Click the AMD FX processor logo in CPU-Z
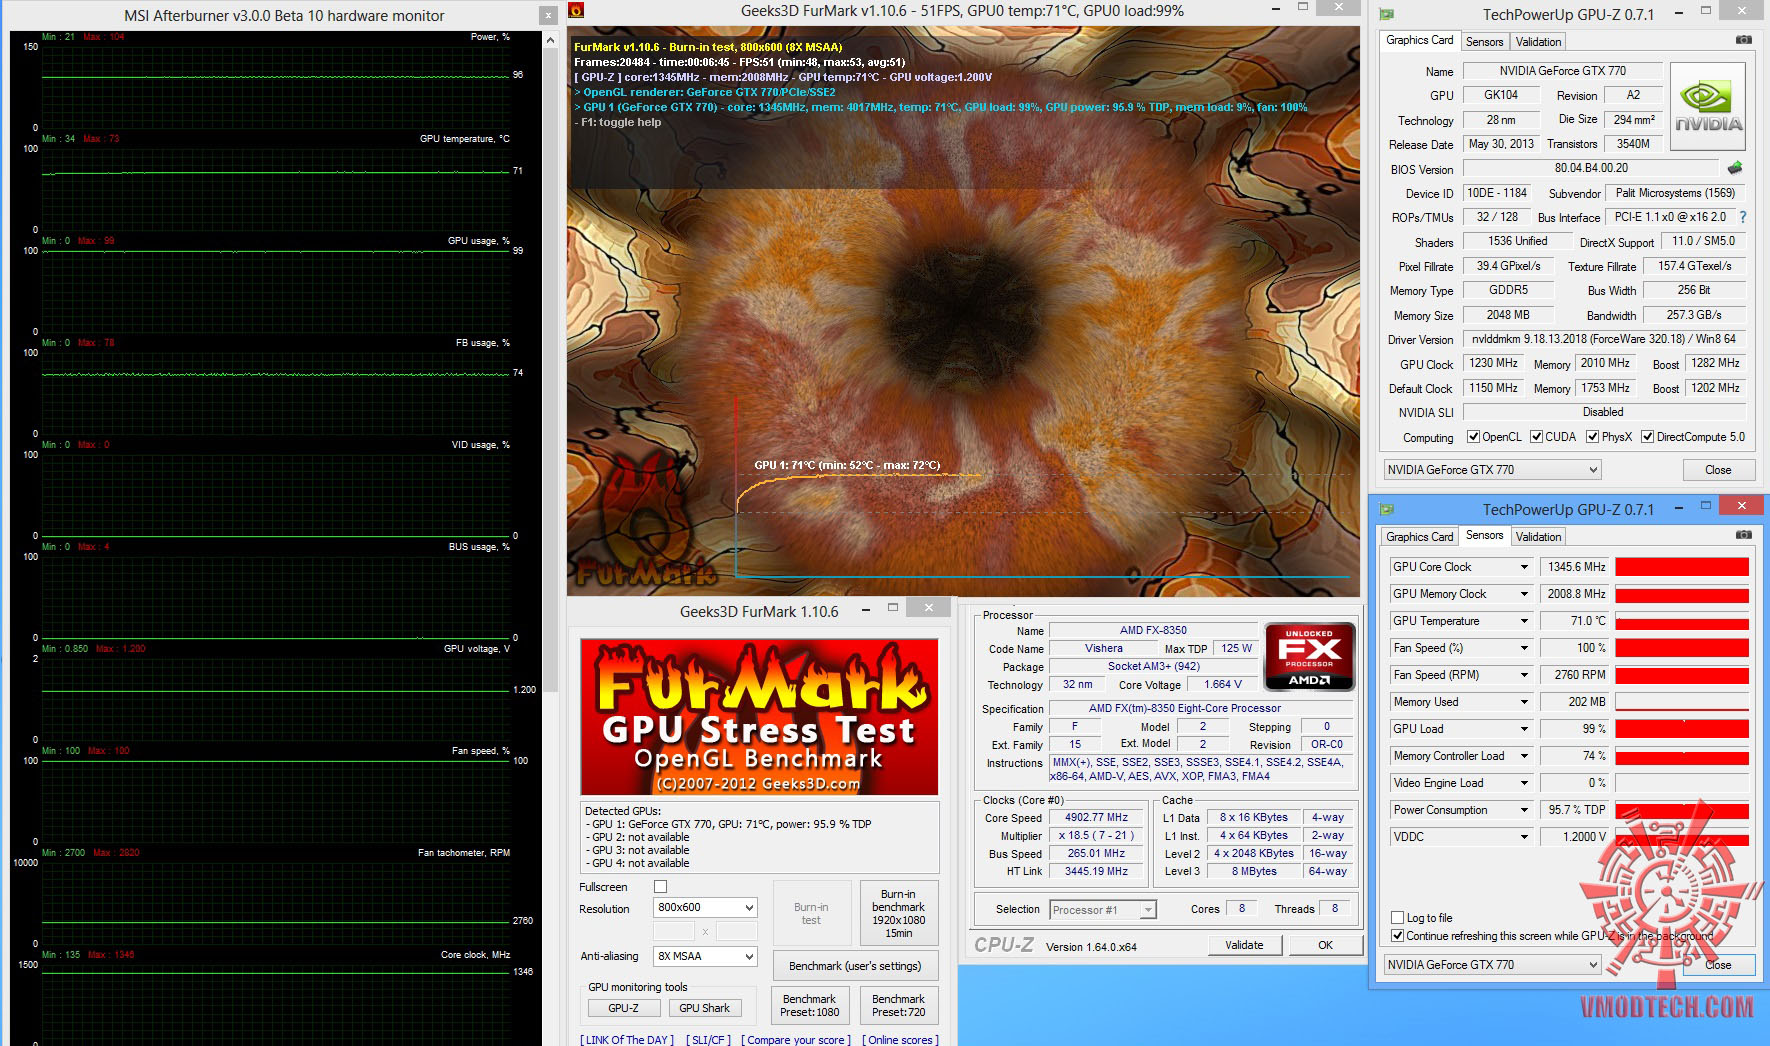The width and height of the screenshot is (1770, 1046). pyautogui.click(x=1309, y=656)
